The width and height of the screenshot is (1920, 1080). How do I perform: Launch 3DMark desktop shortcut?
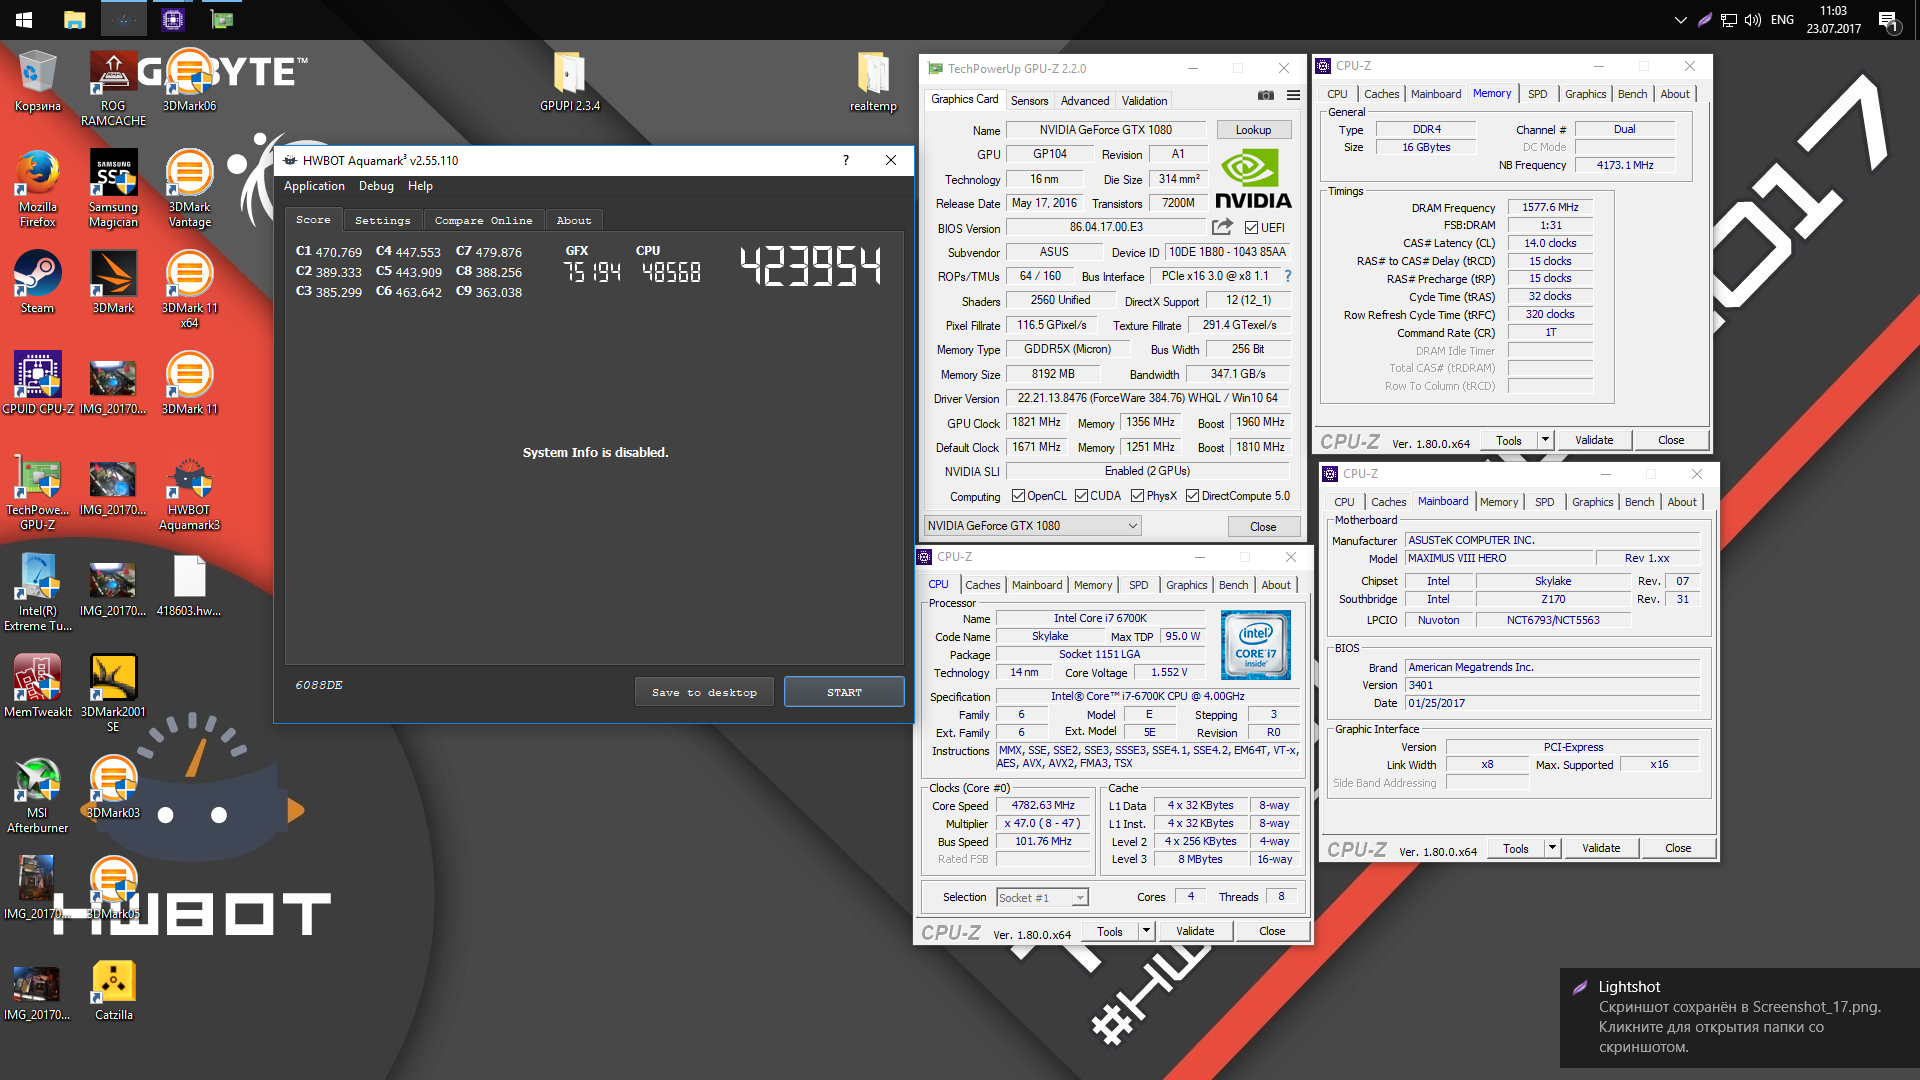113,282
